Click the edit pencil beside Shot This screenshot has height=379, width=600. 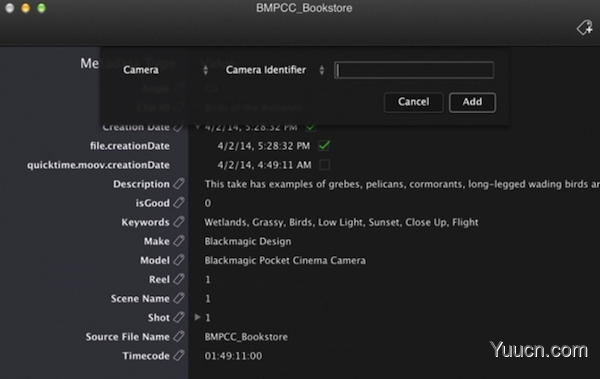click(x=179, y=317)
